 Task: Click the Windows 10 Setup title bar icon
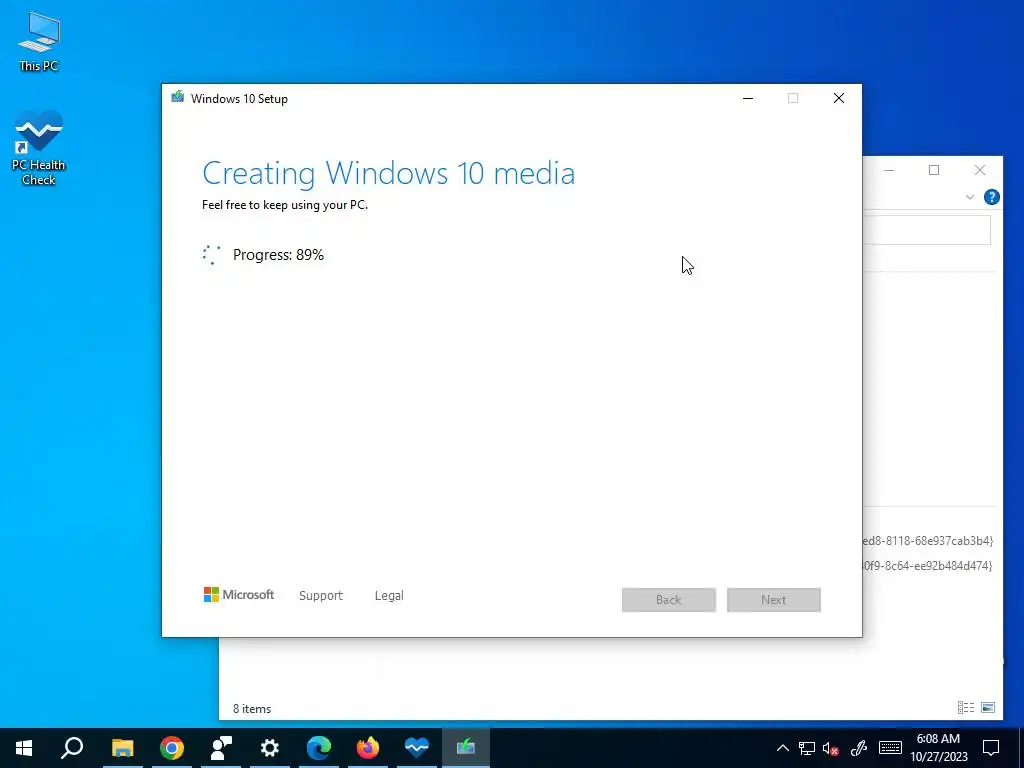178,98
